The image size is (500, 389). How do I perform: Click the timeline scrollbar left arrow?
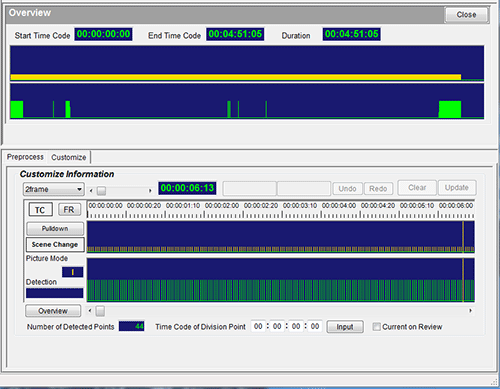(x=90, y=311)
